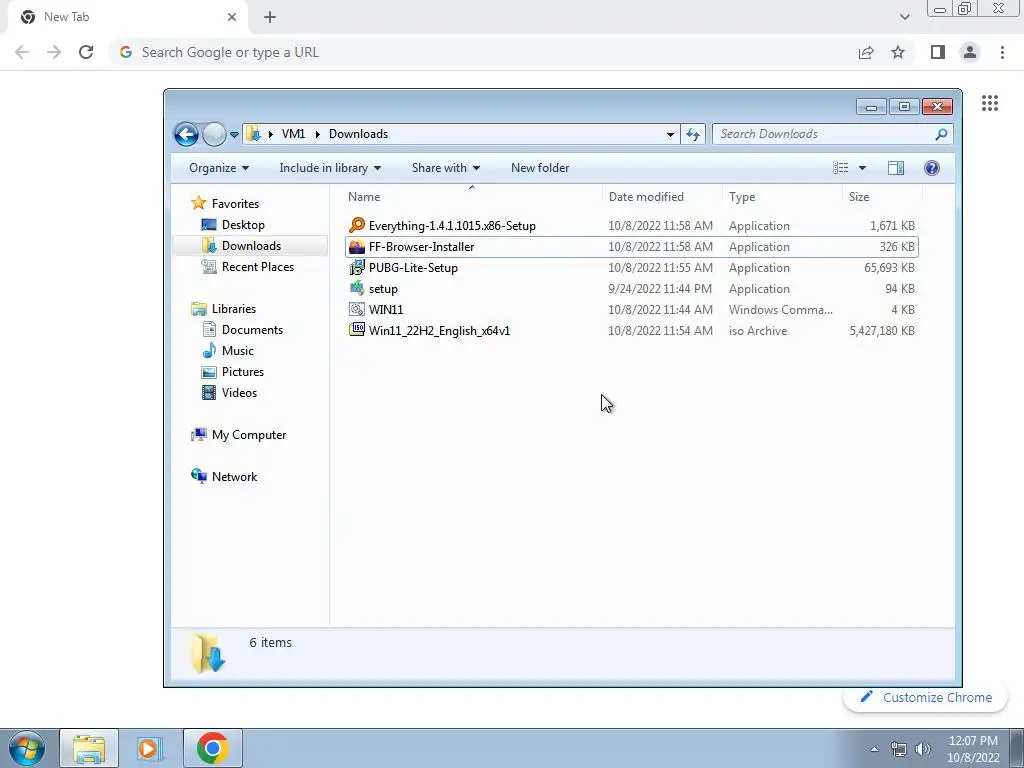Sort files by Size column
This screenshot has height=768, width=1024.
[859, 197]
